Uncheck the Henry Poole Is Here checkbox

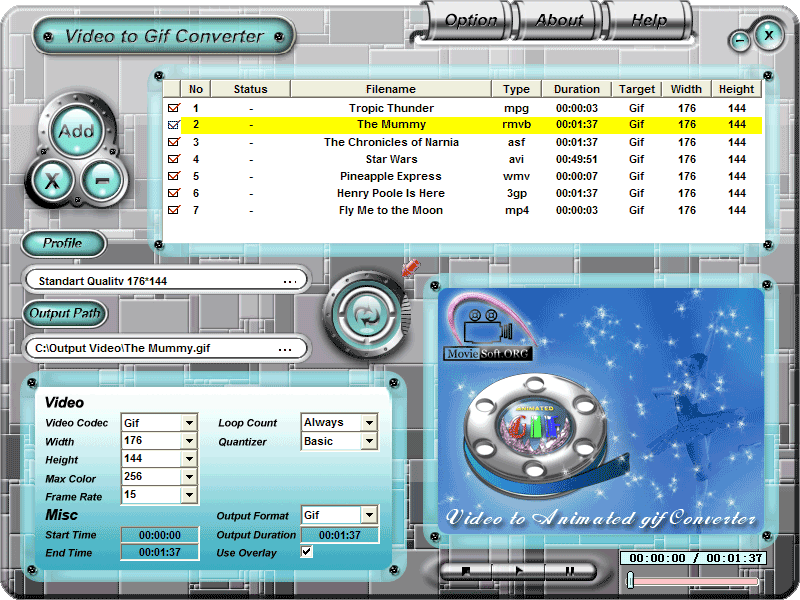(x=174, y=193)
